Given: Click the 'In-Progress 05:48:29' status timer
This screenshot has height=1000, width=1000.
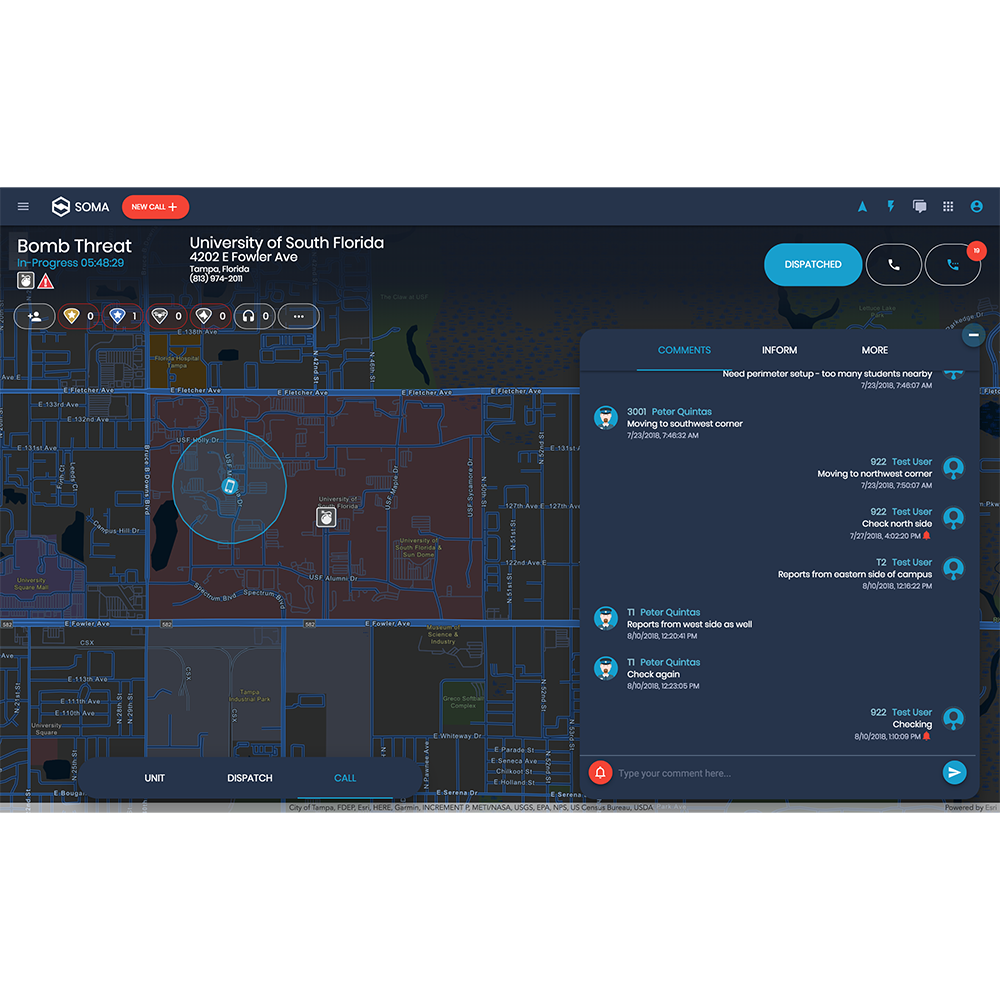Looking at the screenshot, I should pyautogui.click(x=70, y=263).
